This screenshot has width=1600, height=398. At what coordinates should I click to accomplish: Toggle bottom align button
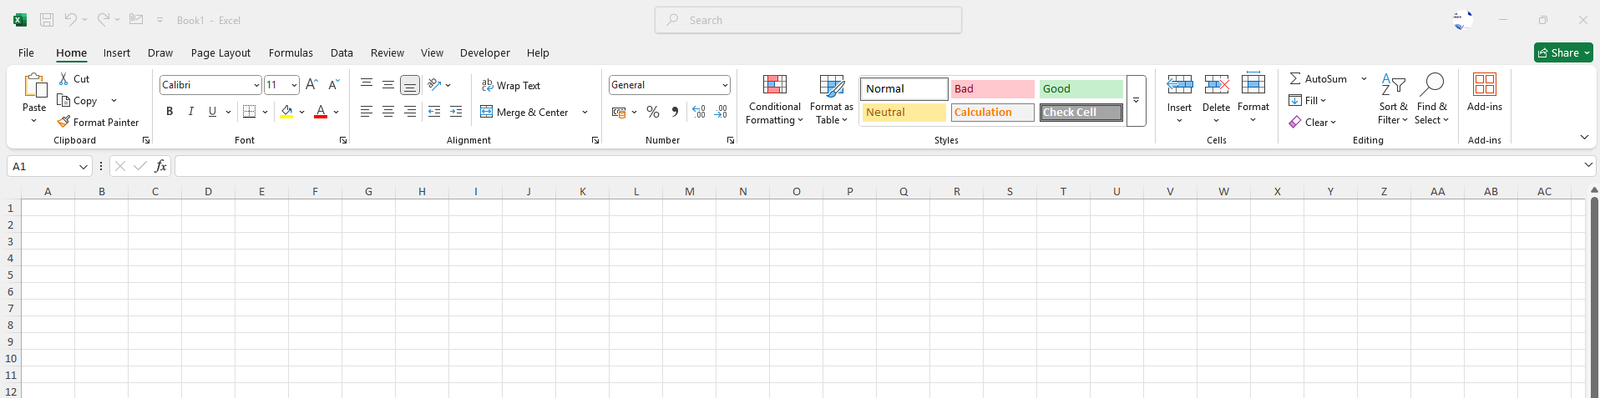(410, 85)
